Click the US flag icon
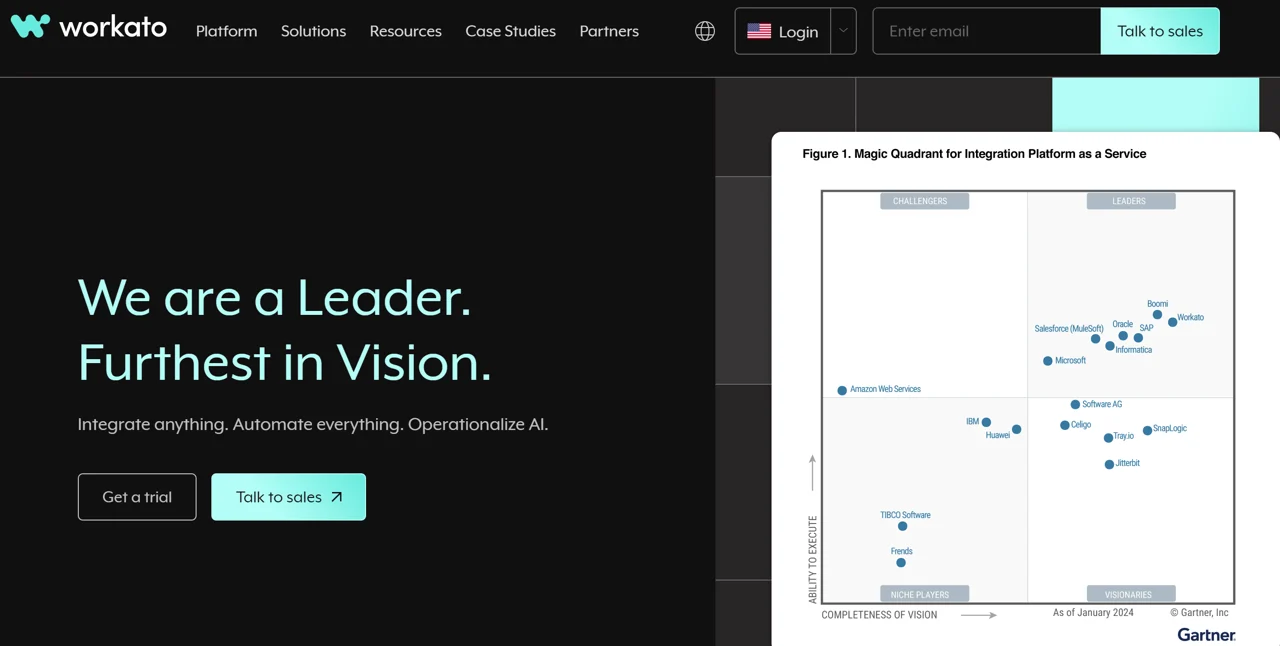The width and height of the screenshot is (1280, 646). click(759, 31)
